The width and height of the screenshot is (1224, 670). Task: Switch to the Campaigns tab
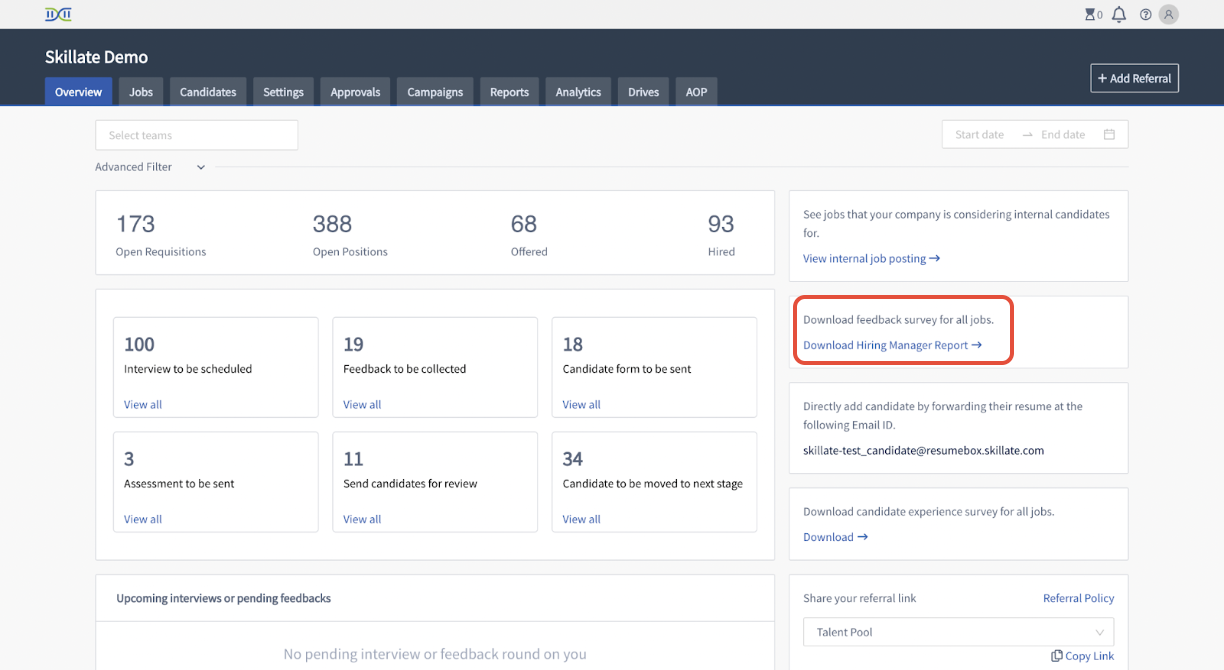tap(435, 91)
